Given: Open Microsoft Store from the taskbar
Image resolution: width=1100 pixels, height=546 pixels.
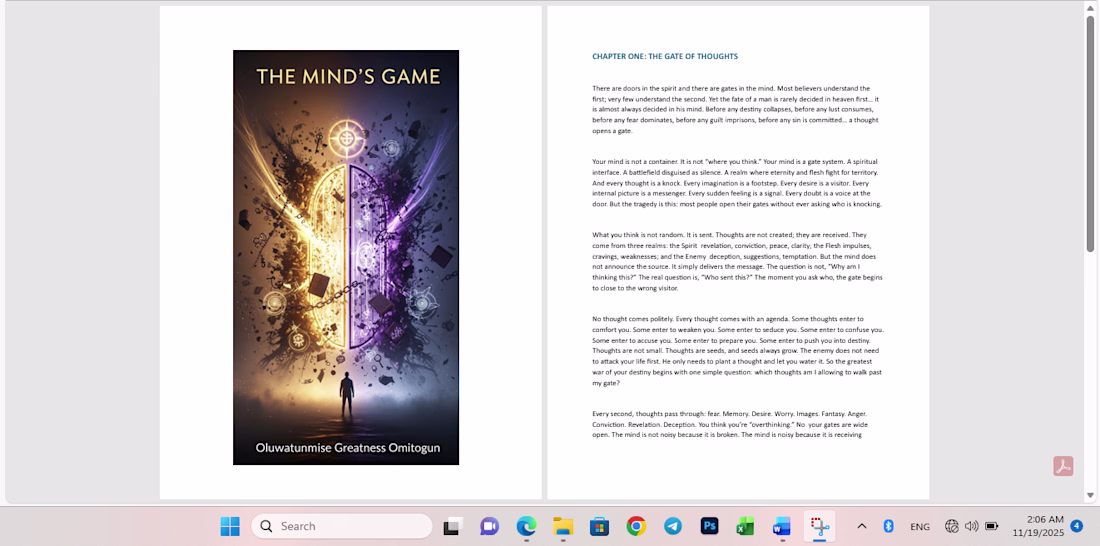Looking at the screenshot, I should click(x=599, y=526).
